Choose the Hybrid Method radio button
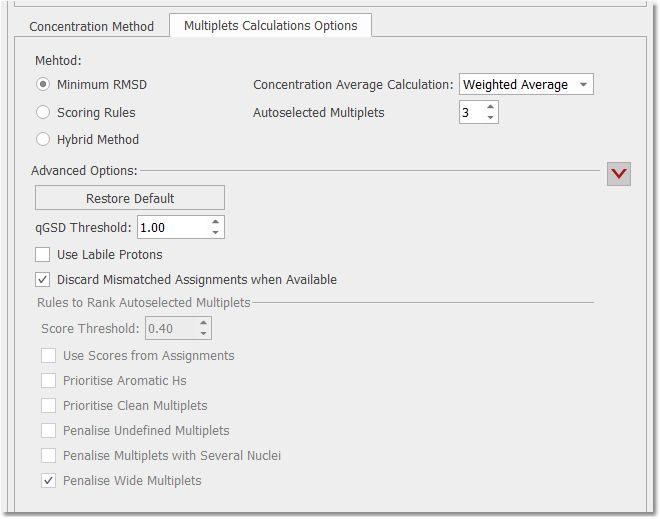This screenshot has width=660, height=519. tap(43, 139)
